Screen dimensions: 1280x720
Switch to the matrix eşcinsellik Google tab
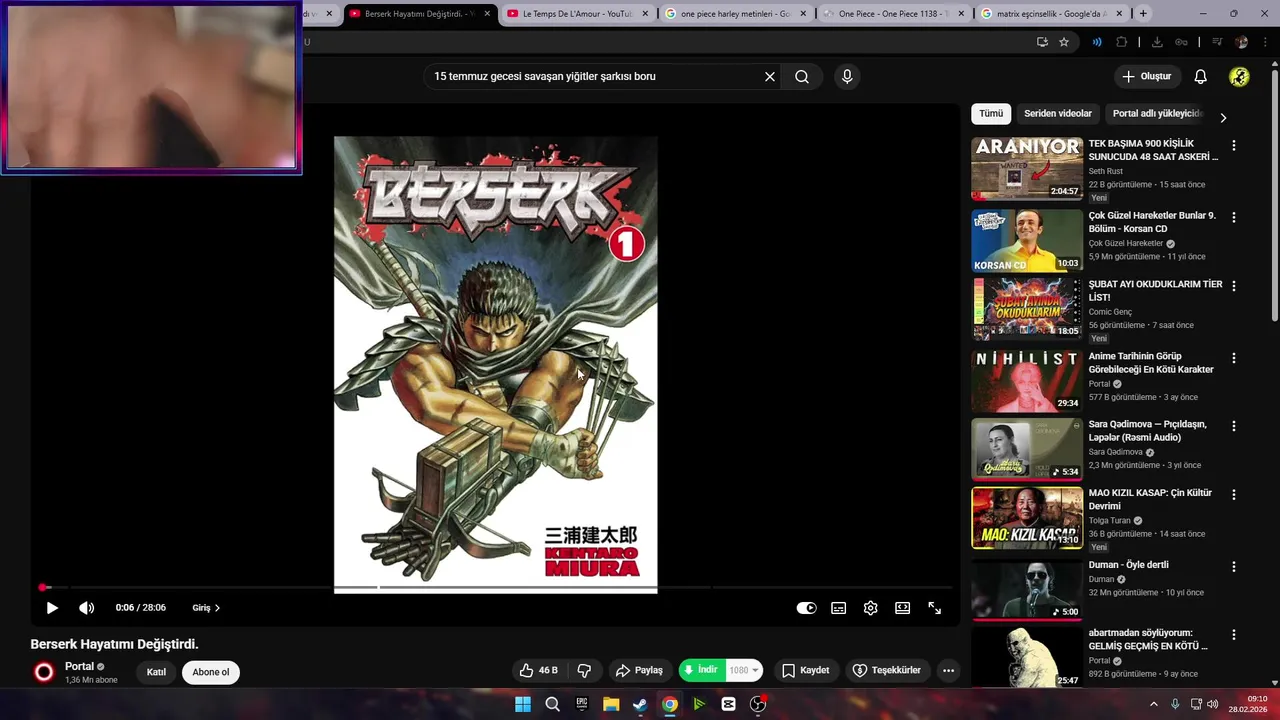pyautogui.click(x=1052, y=14)
